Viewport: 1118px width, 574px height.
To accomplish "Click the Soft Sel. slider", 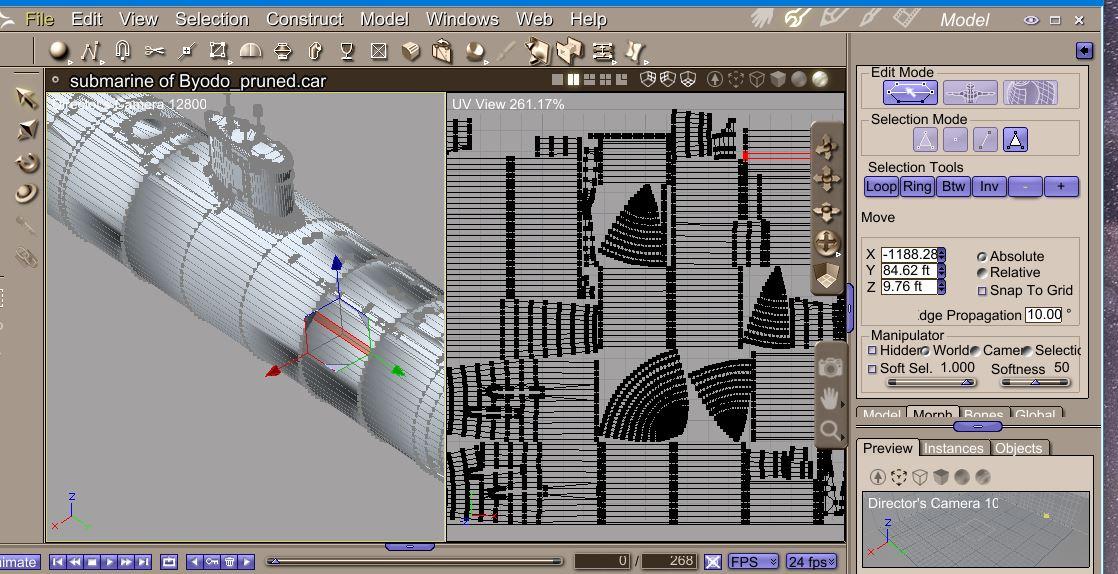I will (x=930, y=383).
